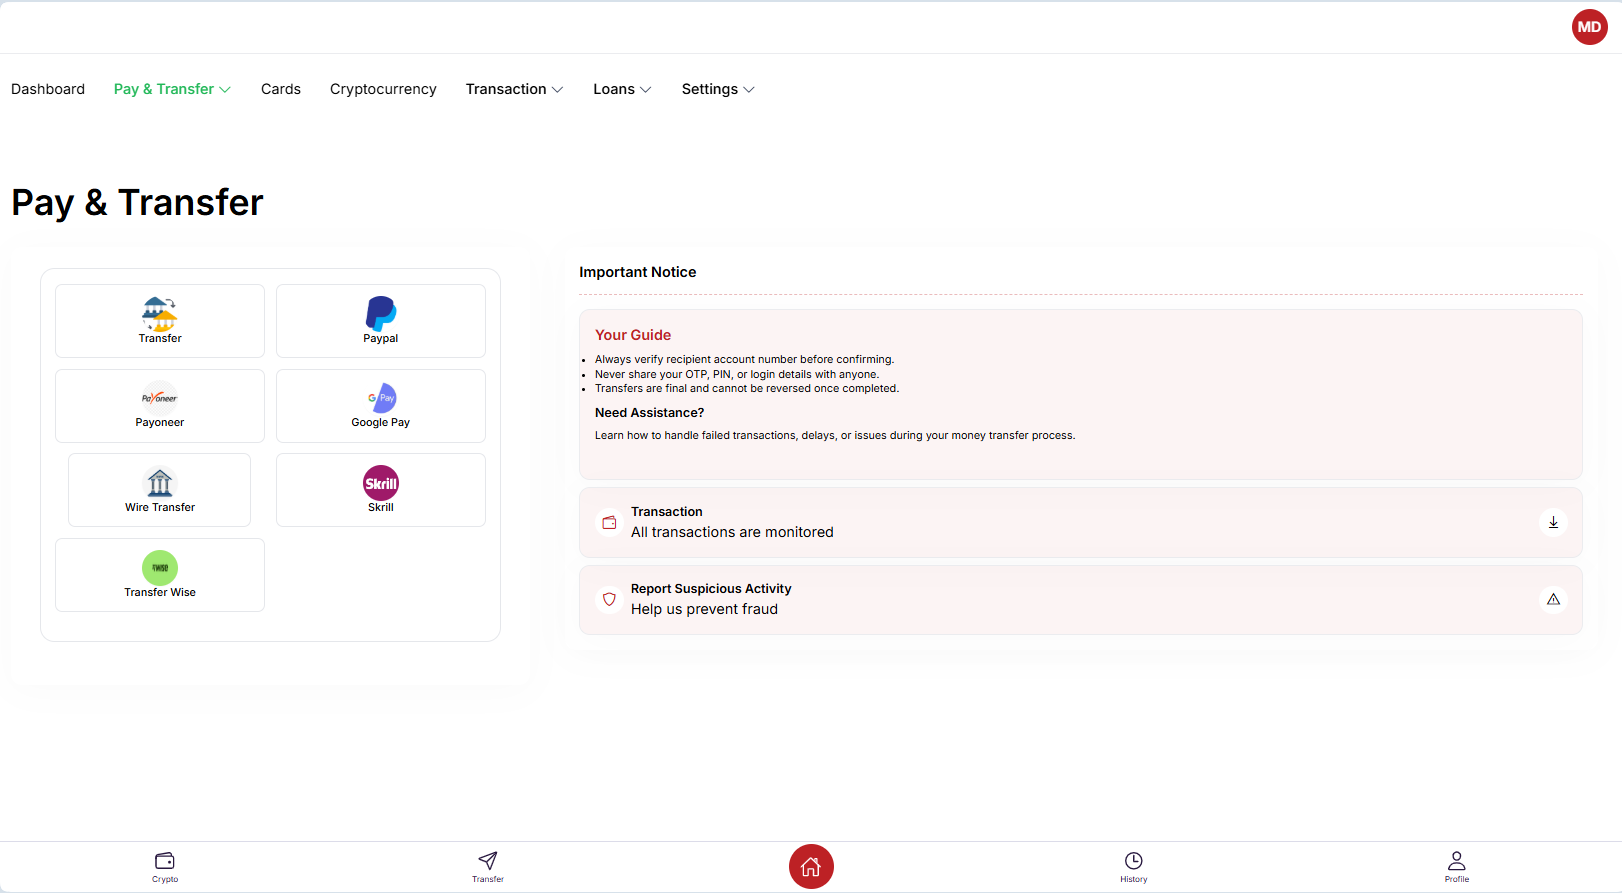Go home via red home button
The width and height of the screenshot is (1622, 893).
pyautogui.click(x=811, y=866)
